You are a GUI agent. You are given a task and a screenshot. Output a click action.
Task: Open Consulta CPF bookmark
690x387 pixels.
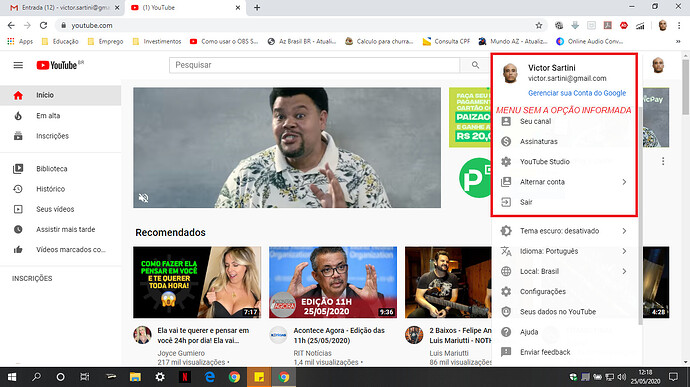pos(446,41)
